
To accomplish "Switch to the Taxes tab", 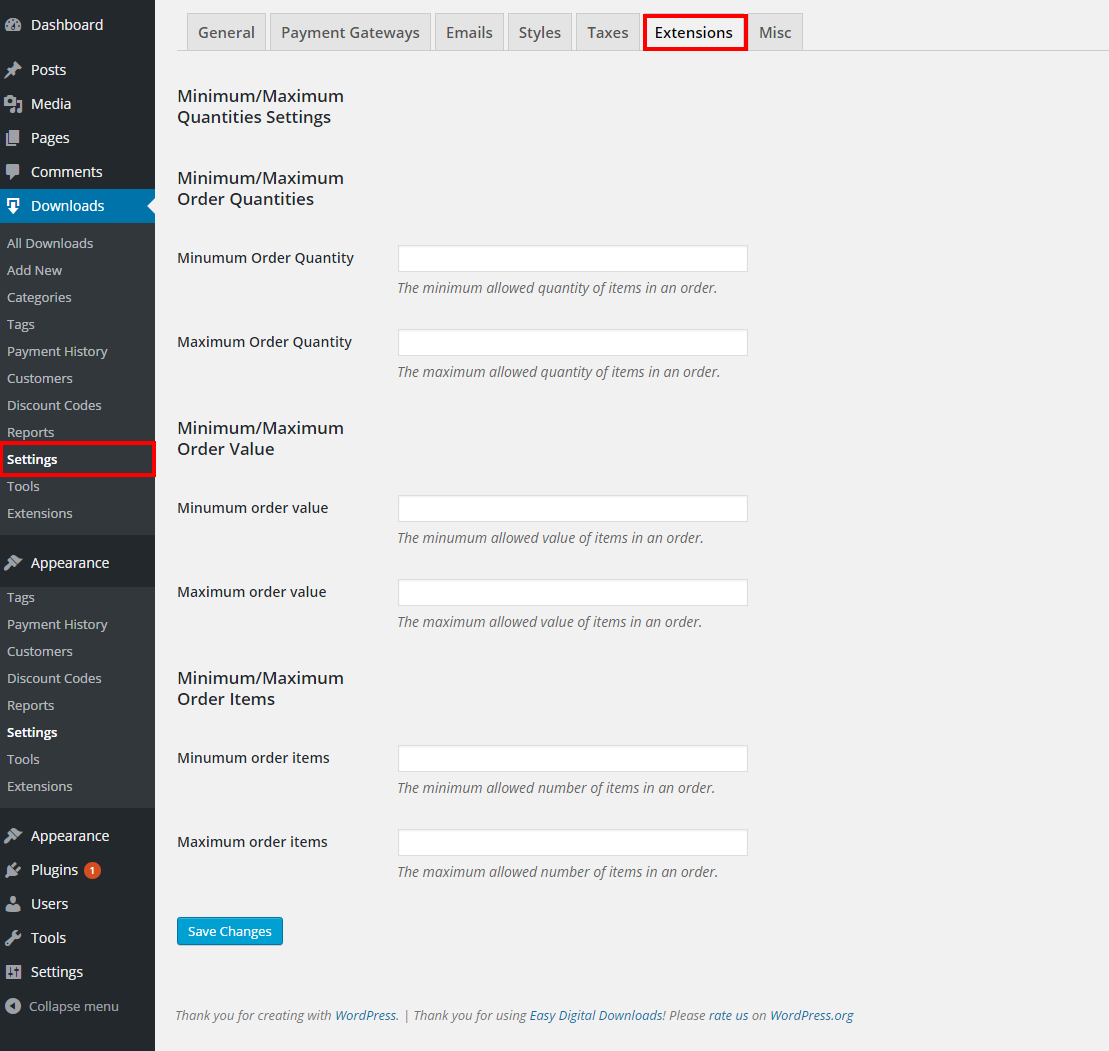I will pyautogui.click(x=607, y=32).
